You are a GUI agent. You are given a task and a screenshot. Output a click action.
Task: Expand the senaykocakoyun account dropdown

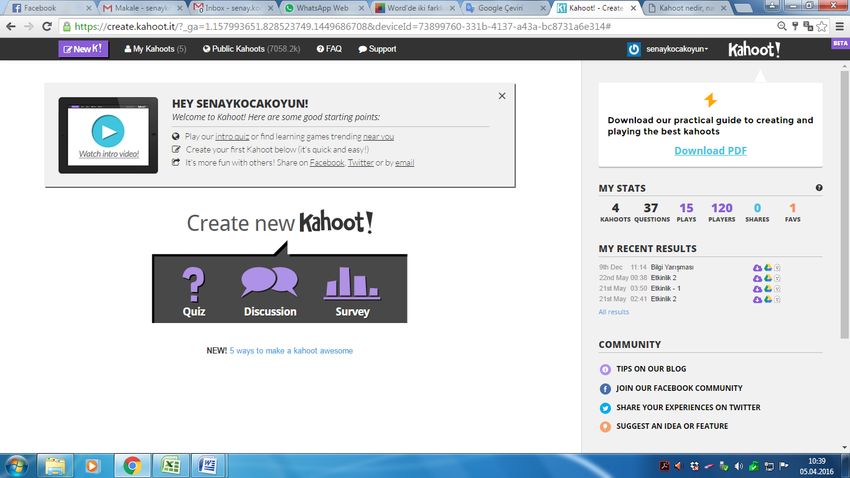point(677,49)
